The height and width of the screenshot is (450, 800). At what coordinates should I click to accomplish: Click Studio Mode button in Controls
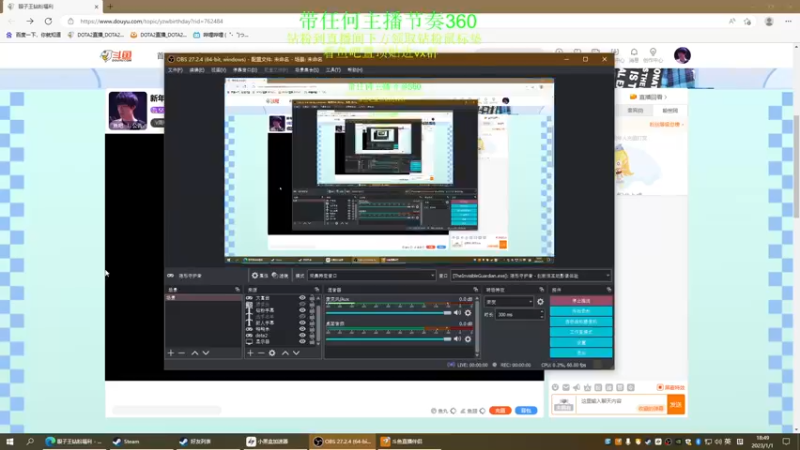coord(581,332)
